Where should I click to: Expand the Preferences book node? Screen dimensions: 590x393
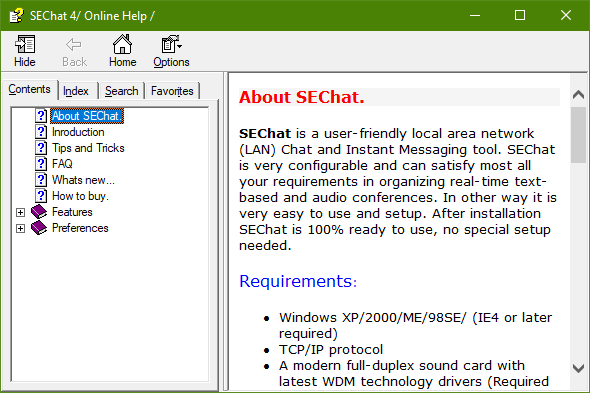tap(20, 228)
